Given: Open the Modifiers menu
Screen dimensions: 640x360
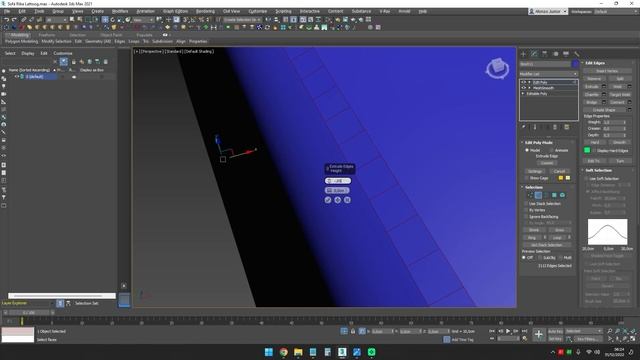Looking at the screenshot, I should click(x=120, y=11).
